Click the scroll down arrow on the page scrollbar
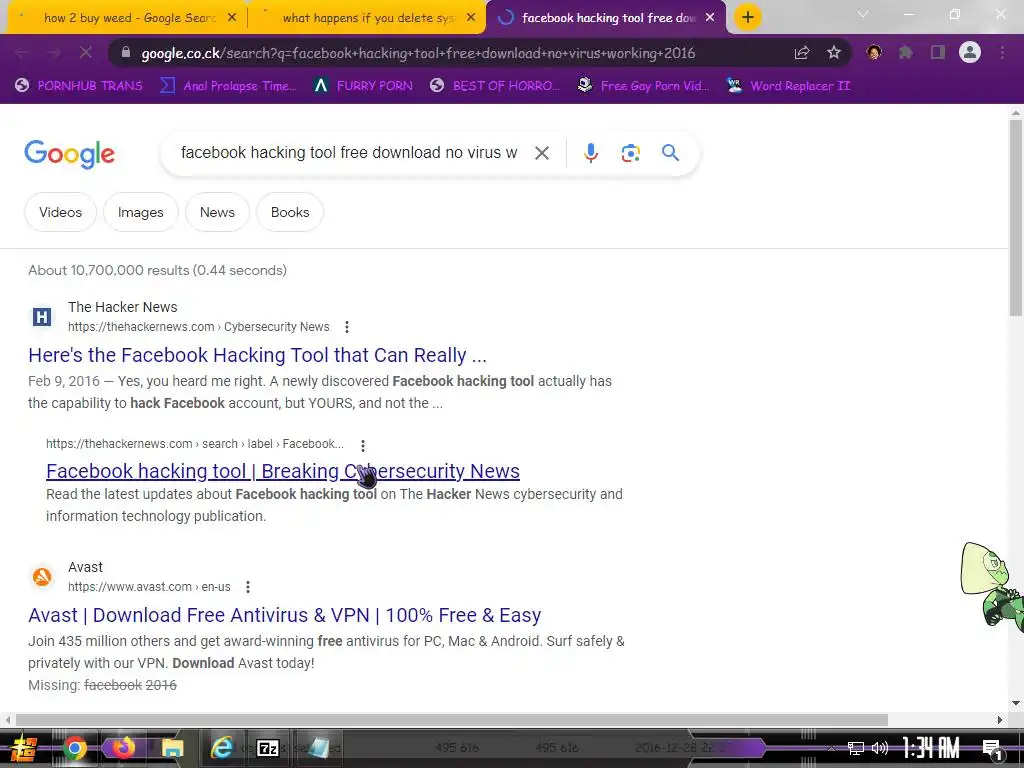The width and height of the screenshot is (1024, 768). click(1016, 703)
